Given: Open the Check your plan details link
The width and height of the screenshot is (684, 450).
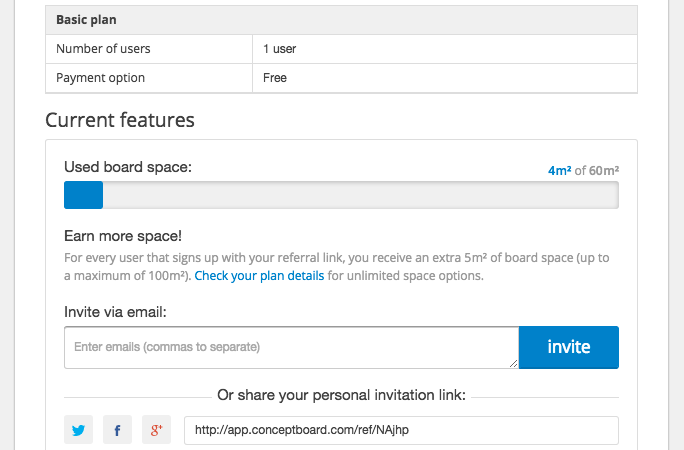Looking at the screenshot, I should 259,276.
